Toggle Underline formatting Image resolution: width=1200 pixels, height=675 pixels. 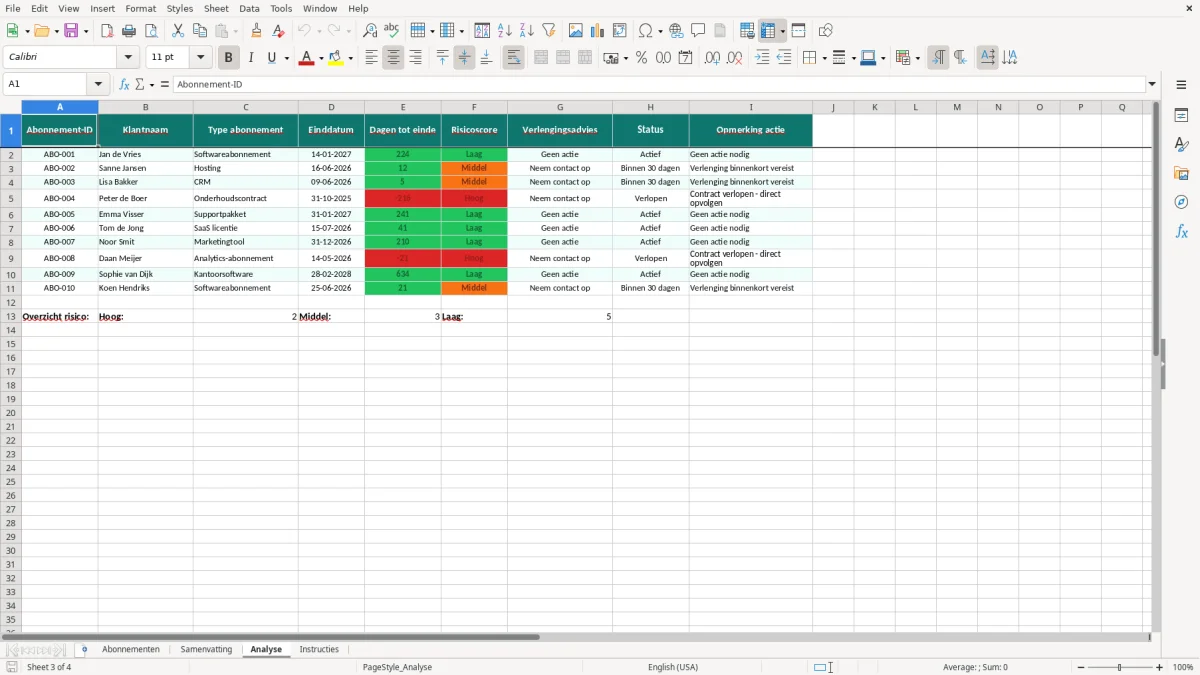pyautogui.click(x=271, y=58)
